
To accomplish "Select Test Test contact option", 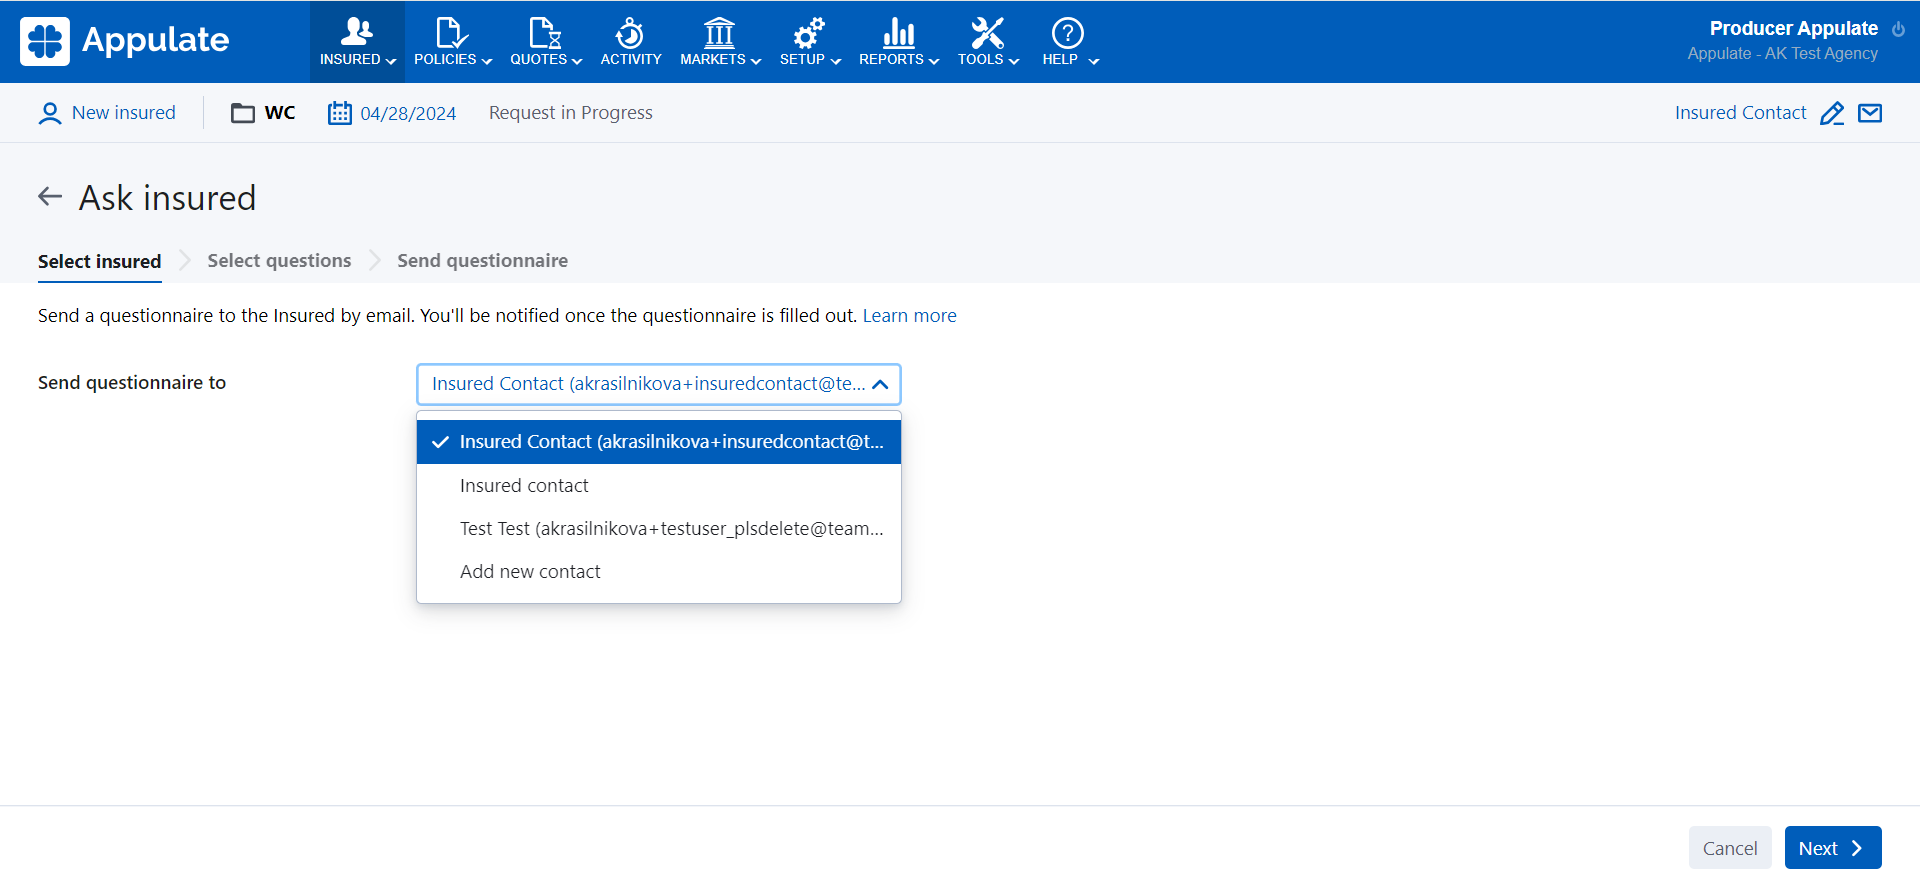I will pos(671,529).
